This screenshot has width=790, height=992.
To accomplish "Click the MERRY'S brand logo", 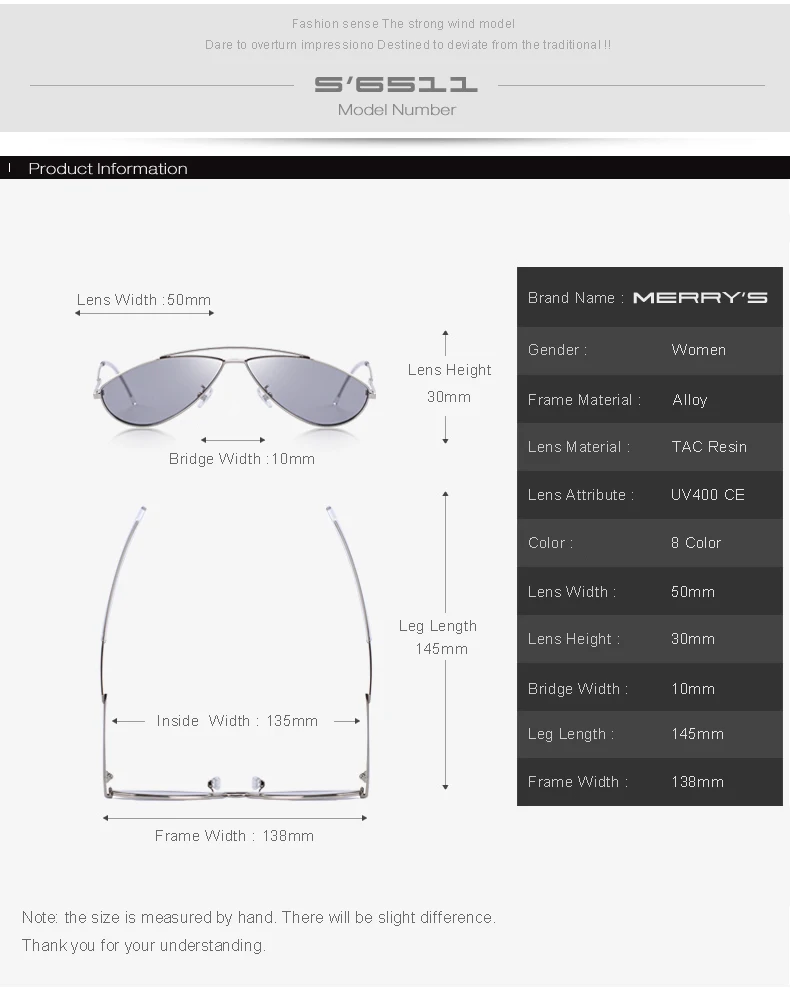I will [700, 297].
